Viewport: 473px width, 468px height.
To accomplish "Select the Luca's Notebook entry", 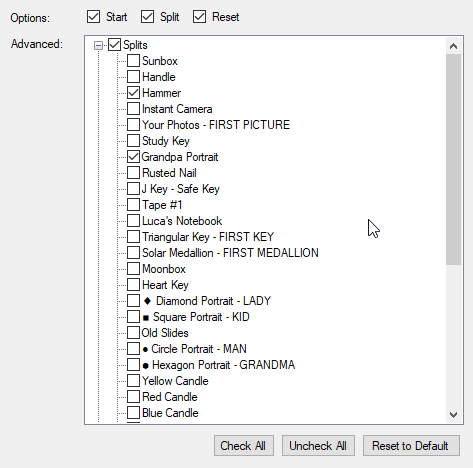I will click(x=182, y=221).
